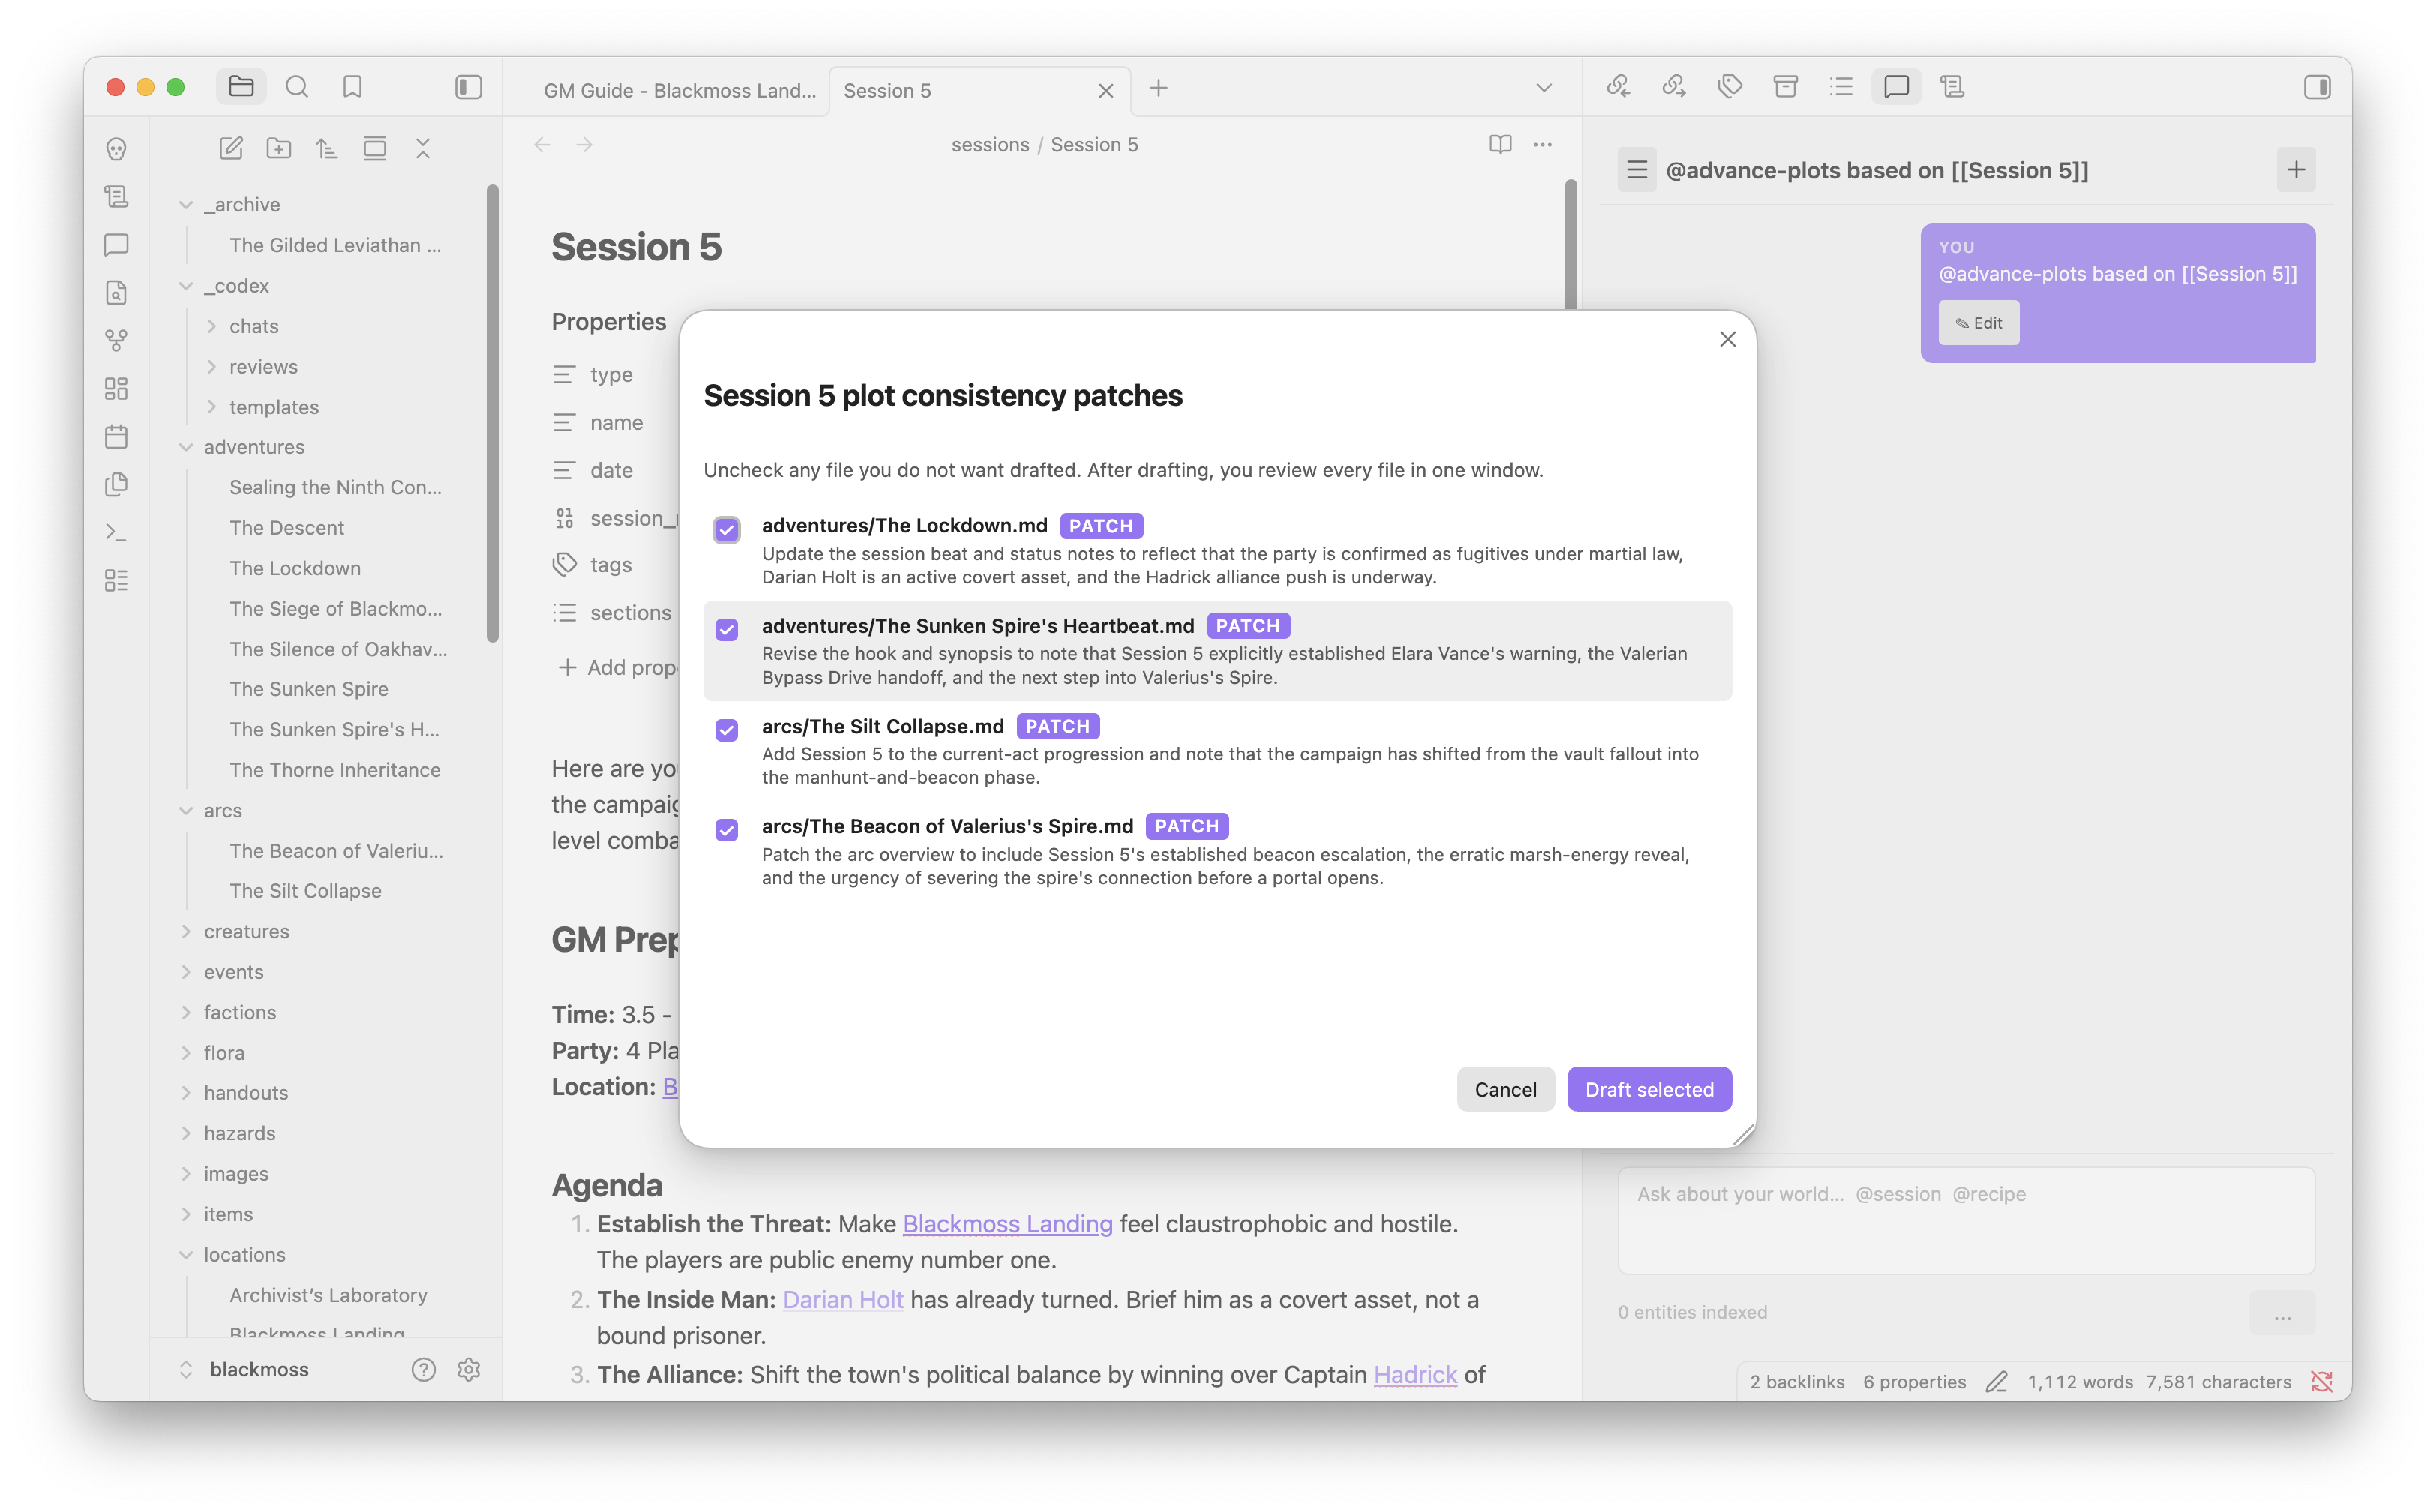Click Cancel in the patches dialog
The image size is (2436, 1512).
point(1505,1089)
